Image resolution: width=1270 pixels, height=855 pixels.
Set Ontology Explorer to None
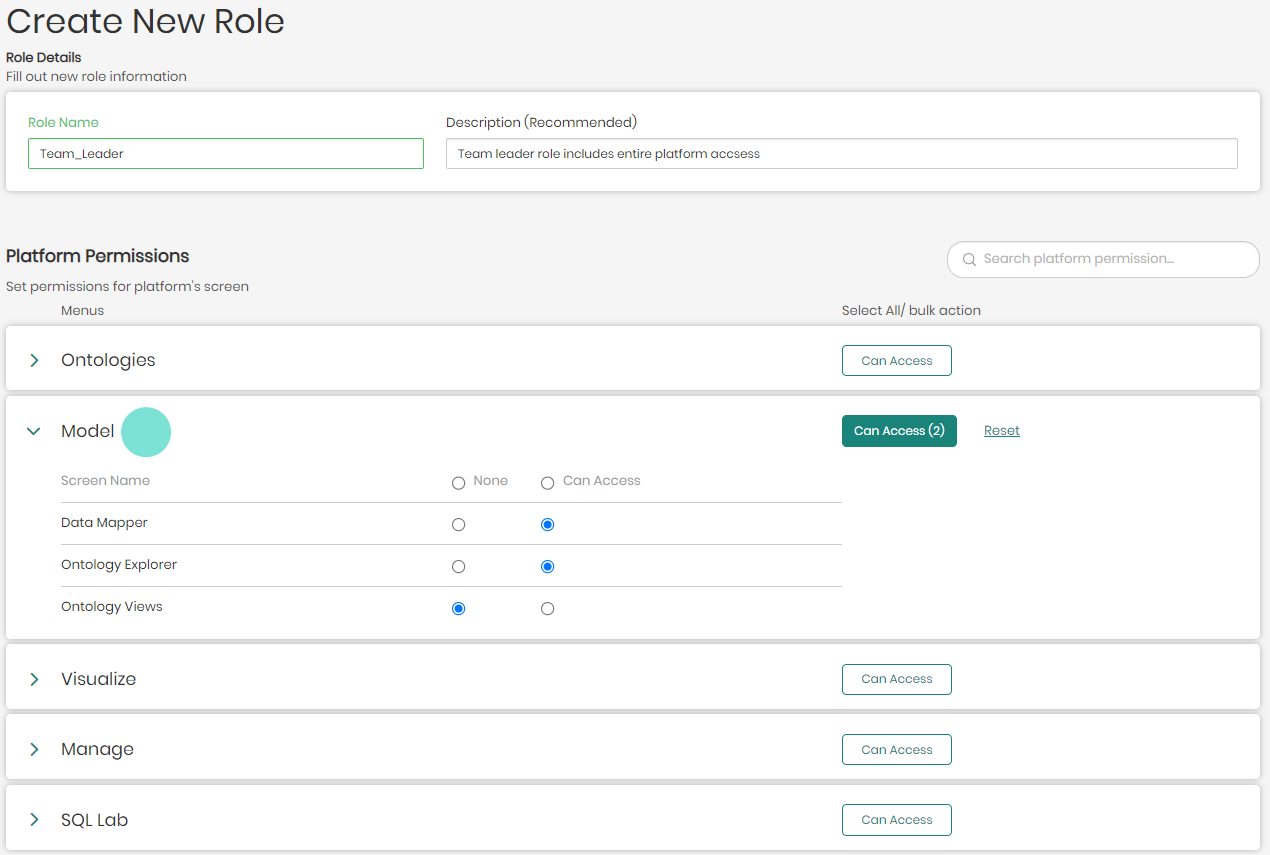pyautogui.click(x=458, y=567)
